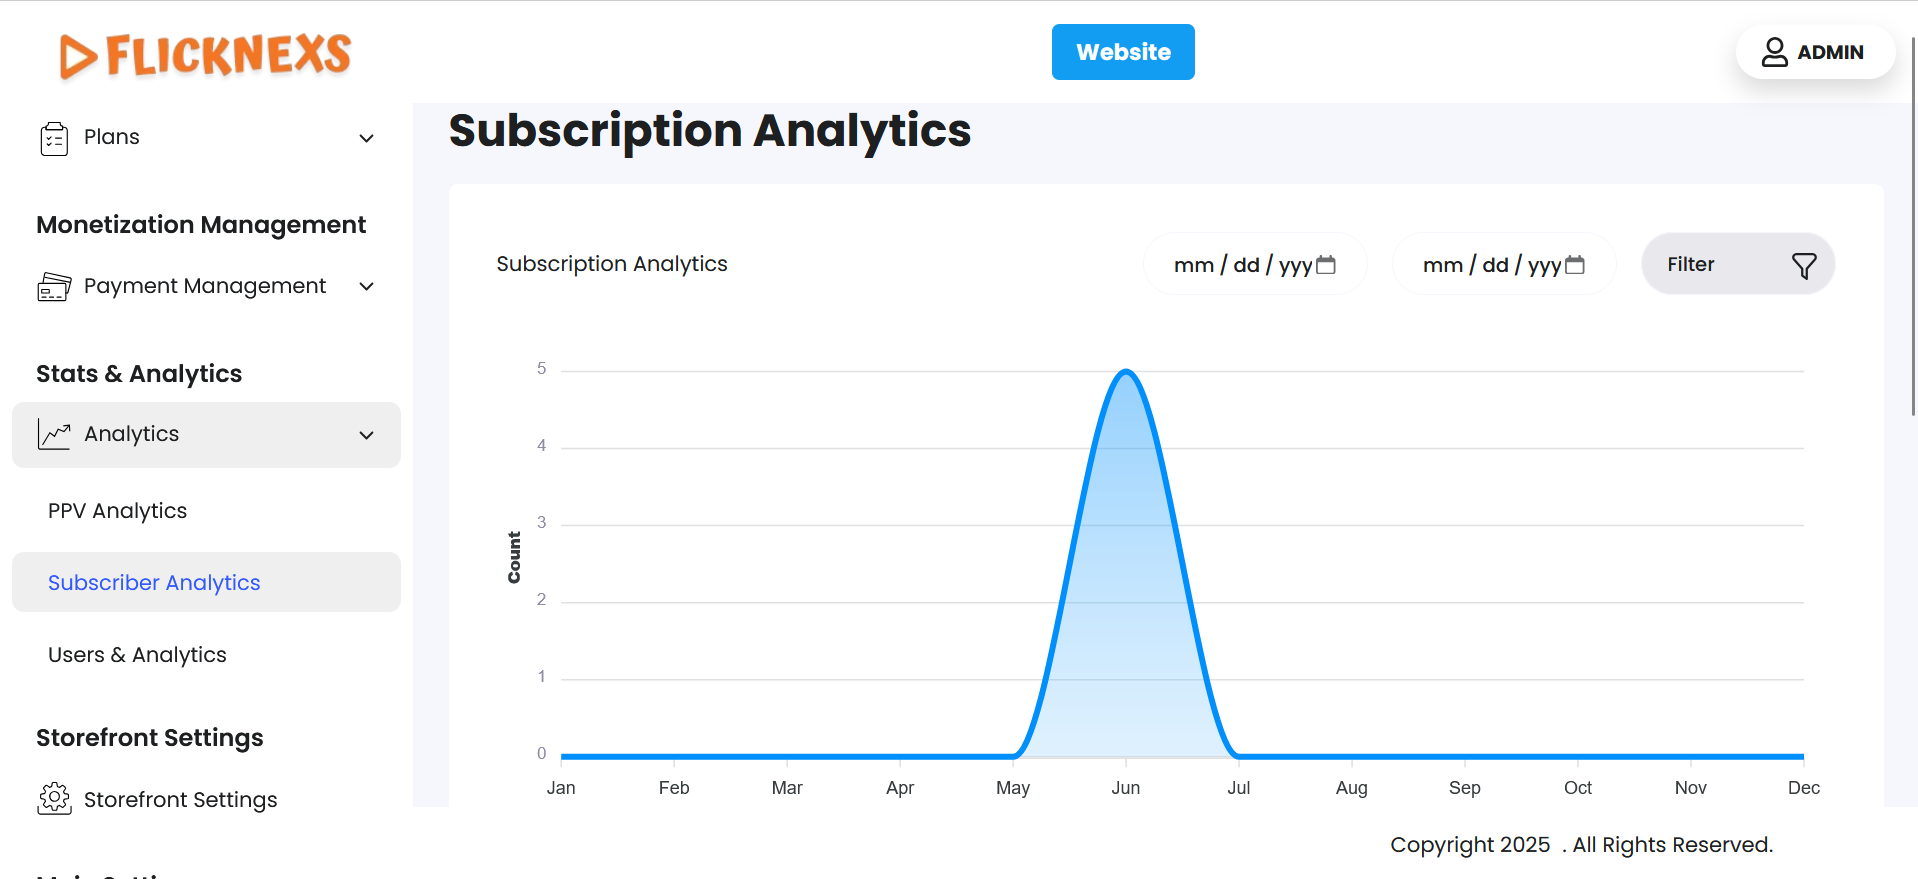Select Subscriber Analytics menu item
Image resolution: width=1918 pixels, height=879 pixels.
154,583
